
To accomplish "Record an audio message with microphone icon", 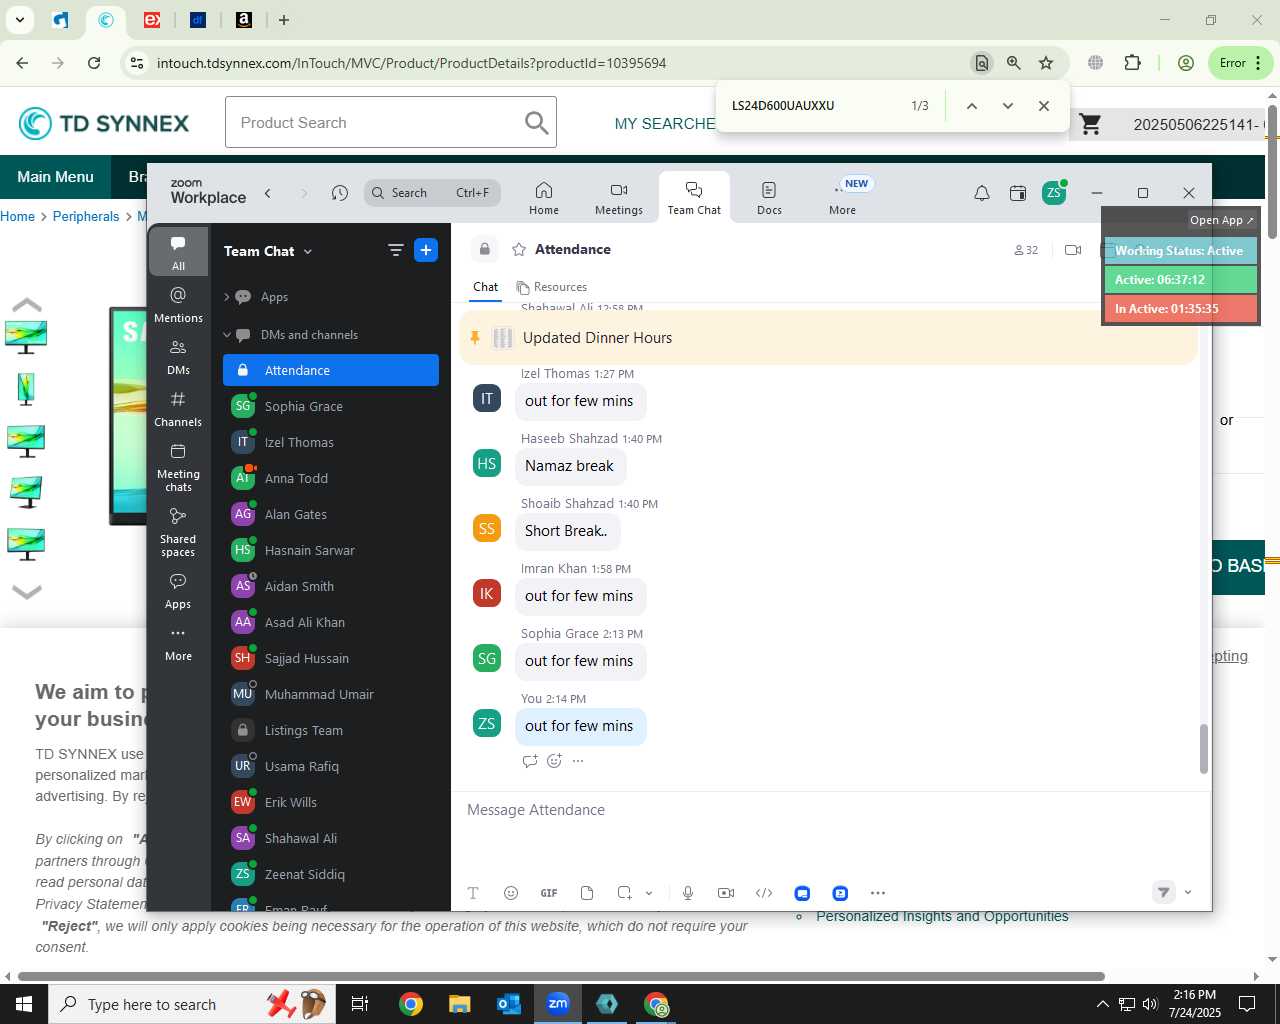I will tap(688, 893).
